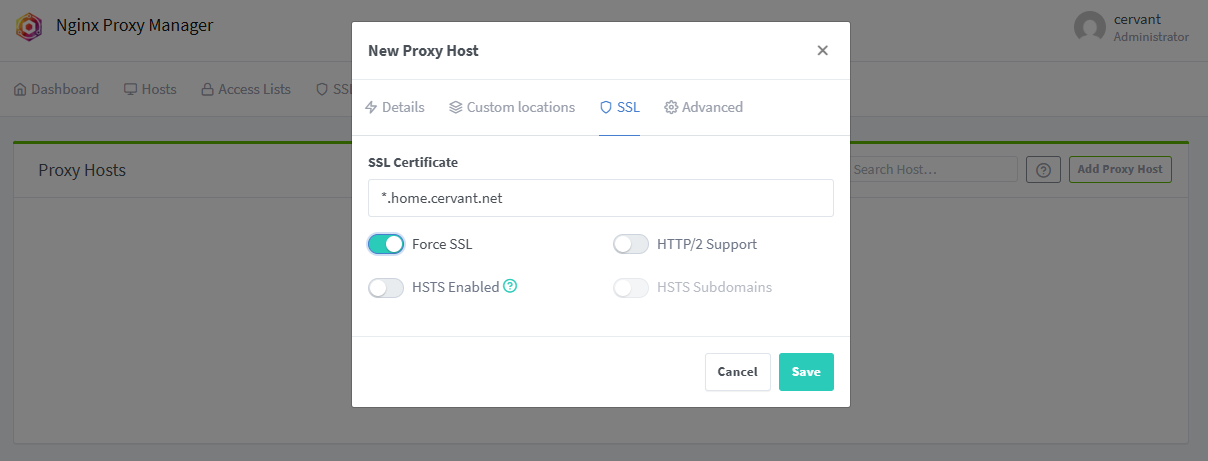Save the new proxy host

(x=805, y=372)
